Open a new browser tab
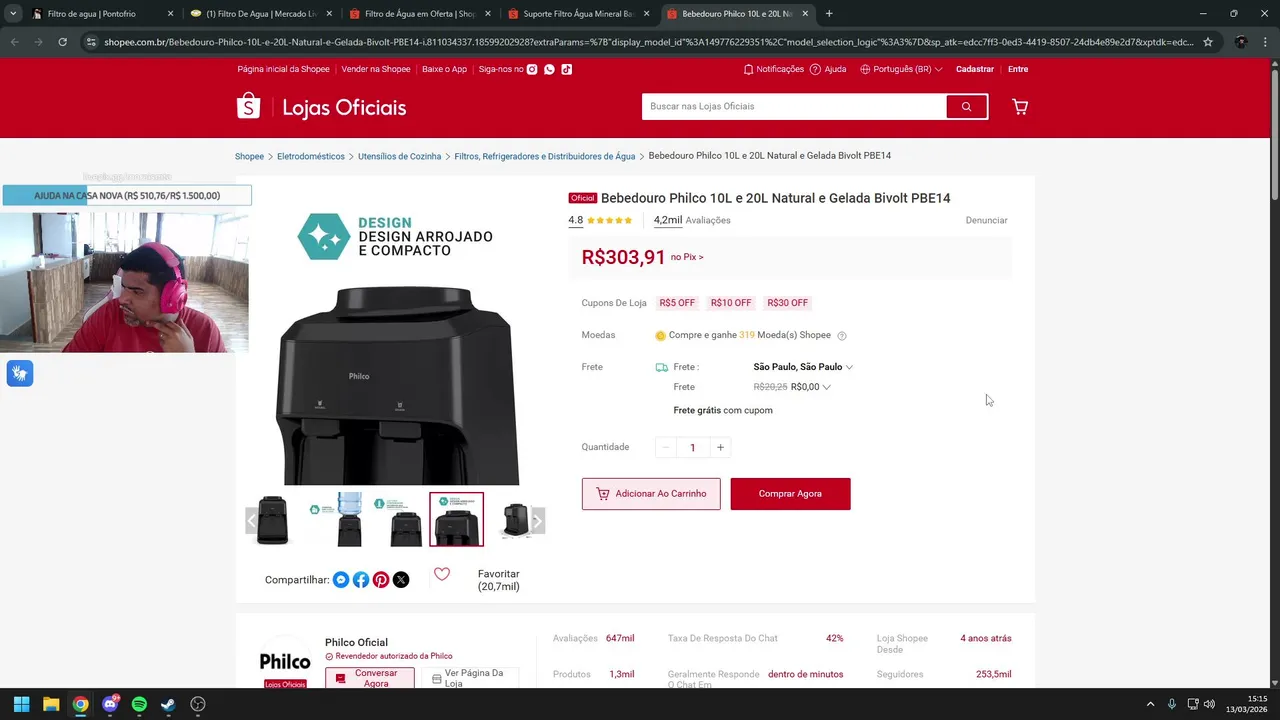Image resolution: width=1280 pixels, height=720 pixels. tap(829, 14)
